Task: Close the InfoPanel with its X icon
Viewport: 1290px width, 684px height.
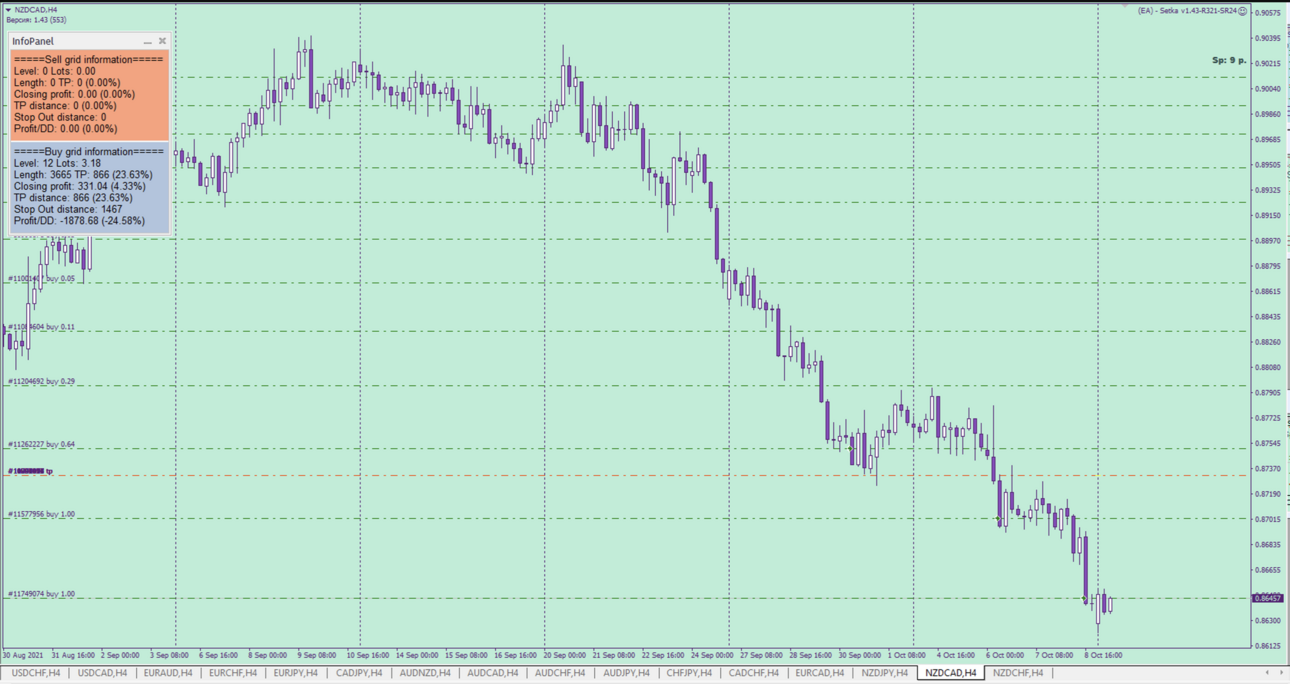Action: coord(162,41)
